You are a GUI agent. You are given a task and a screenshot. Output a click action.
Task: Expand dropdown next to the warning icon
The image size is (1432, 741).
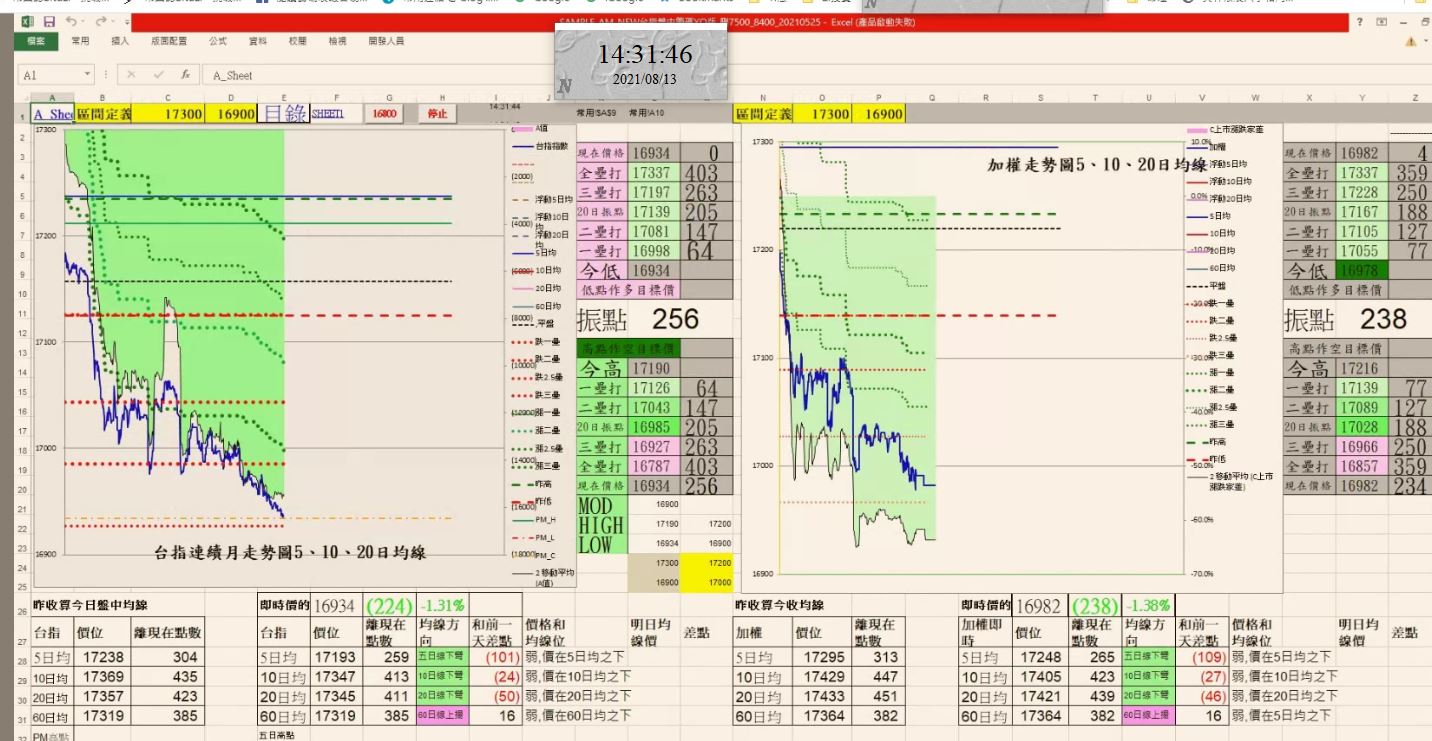coord(1426,41)
